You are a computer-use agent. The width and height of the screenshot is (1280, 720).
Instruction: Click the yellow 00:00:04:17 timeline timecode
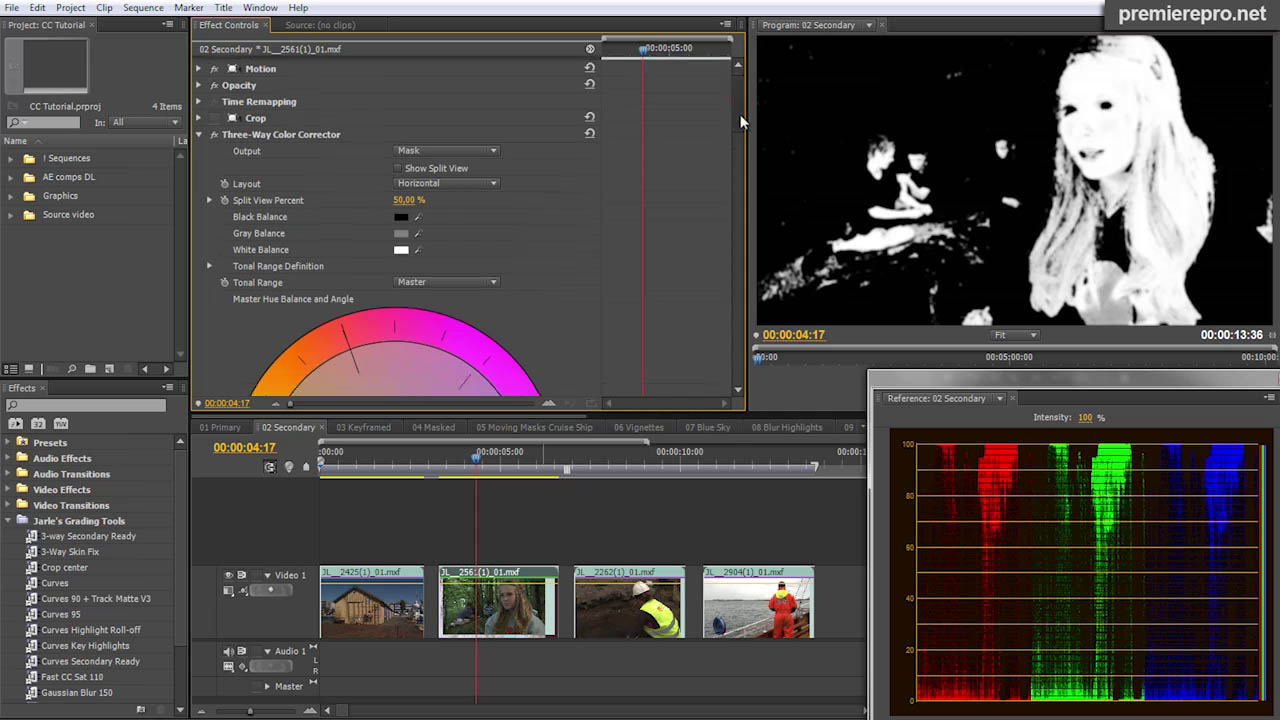[245, 447]
